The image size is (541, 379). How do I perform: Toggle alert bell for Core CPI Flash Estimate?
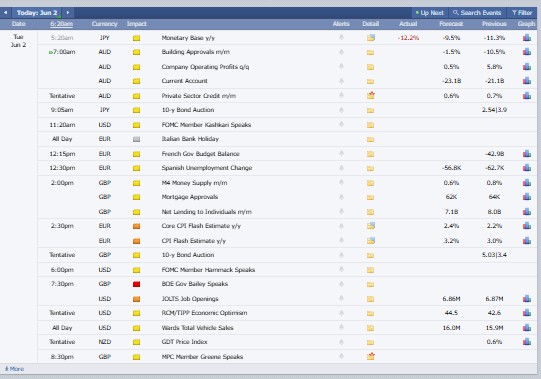(341, 226)
